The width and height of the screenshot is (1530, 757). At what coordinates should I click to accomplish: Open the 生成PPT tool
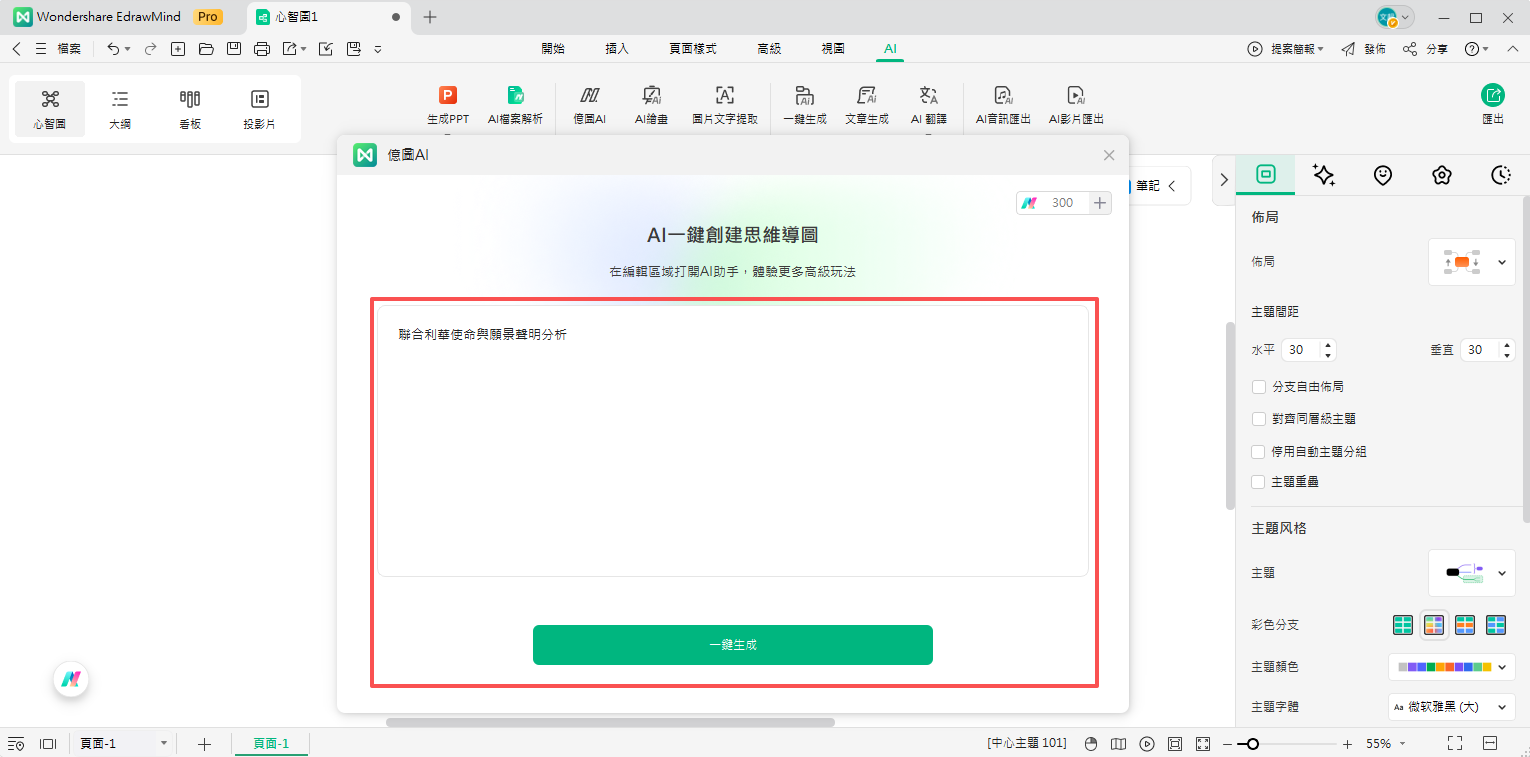[447, 103]
